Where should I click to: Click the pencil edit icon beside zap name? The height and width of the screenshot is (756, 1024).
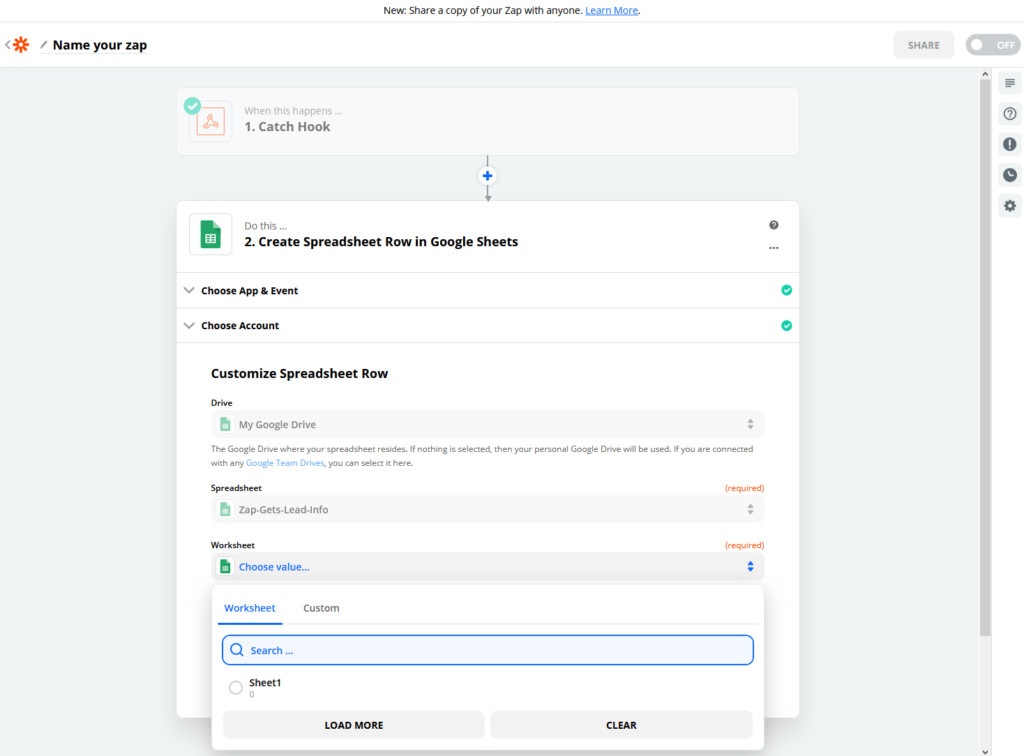44,45
